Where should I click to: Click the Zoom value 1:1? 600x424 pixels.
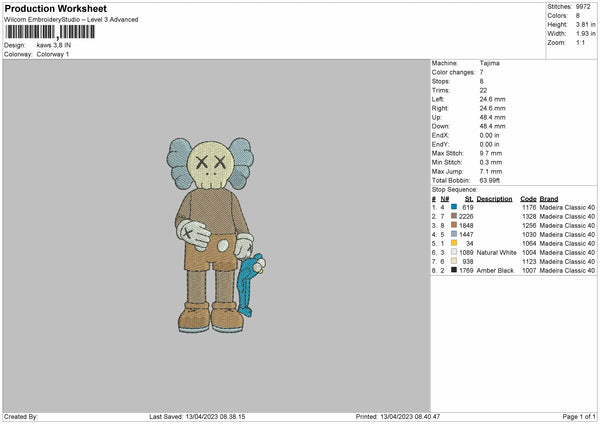click(x=580, y=42)
